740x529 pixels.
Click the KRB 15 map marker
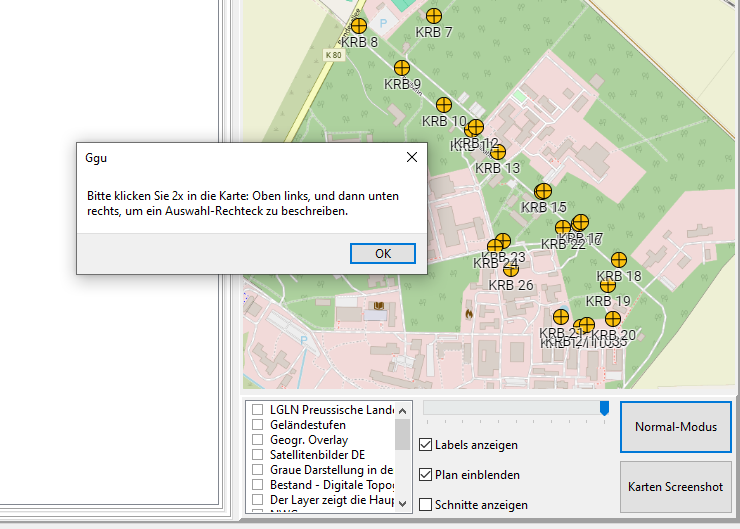click(543, 191)
